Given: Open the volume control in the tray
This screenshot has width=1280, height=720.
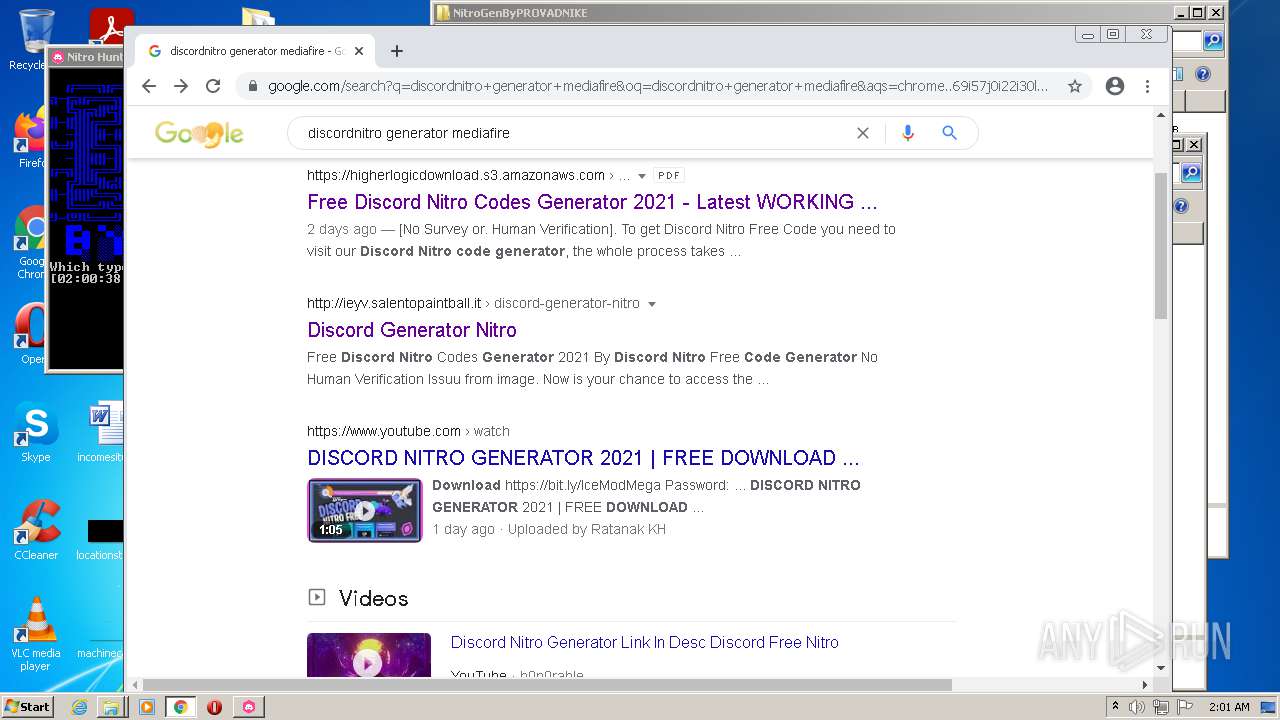Looking at the screenshot, I should point(1137,707).
